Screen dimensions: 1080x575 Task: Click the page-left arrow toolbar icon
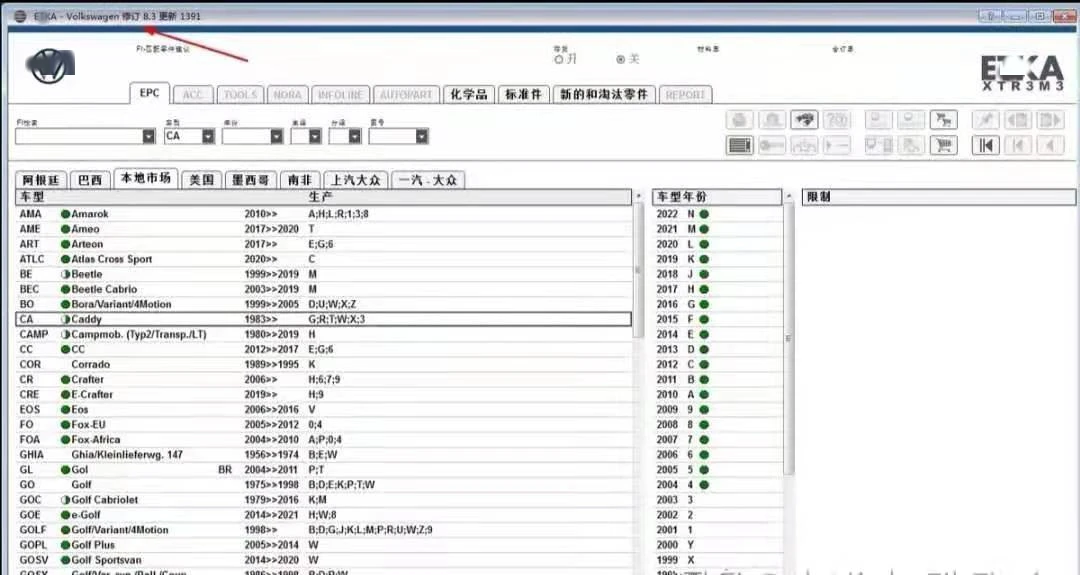click(1017, 120)
